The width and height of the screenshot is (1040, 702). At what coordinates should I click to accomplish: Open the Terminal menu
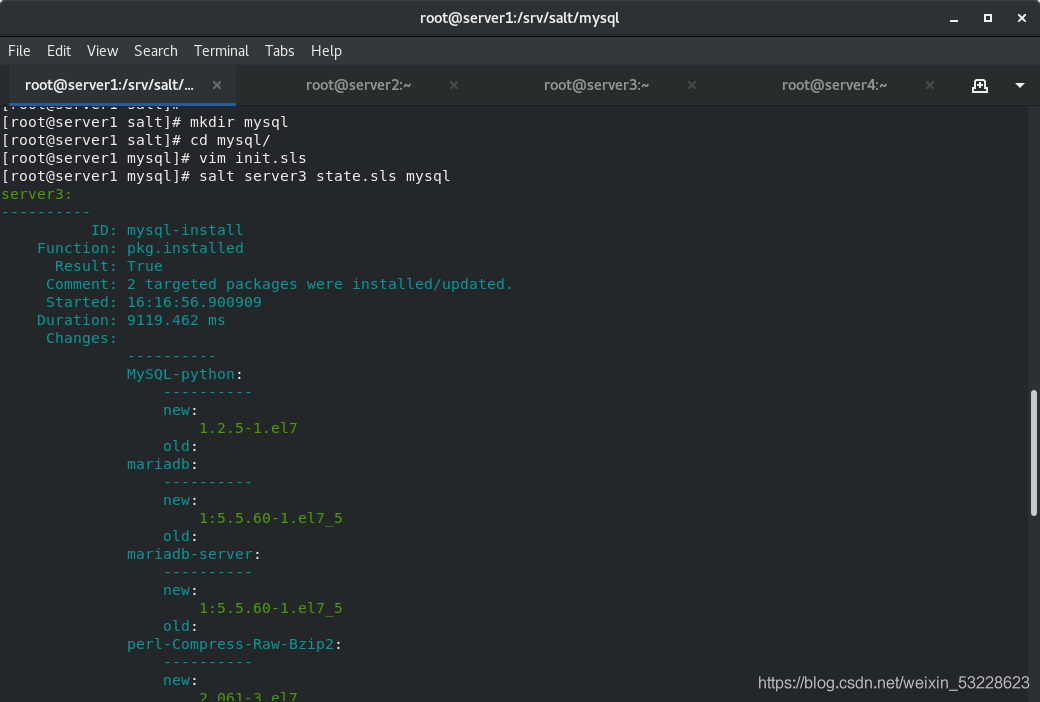pyautogui.click(x=221, y=51)
